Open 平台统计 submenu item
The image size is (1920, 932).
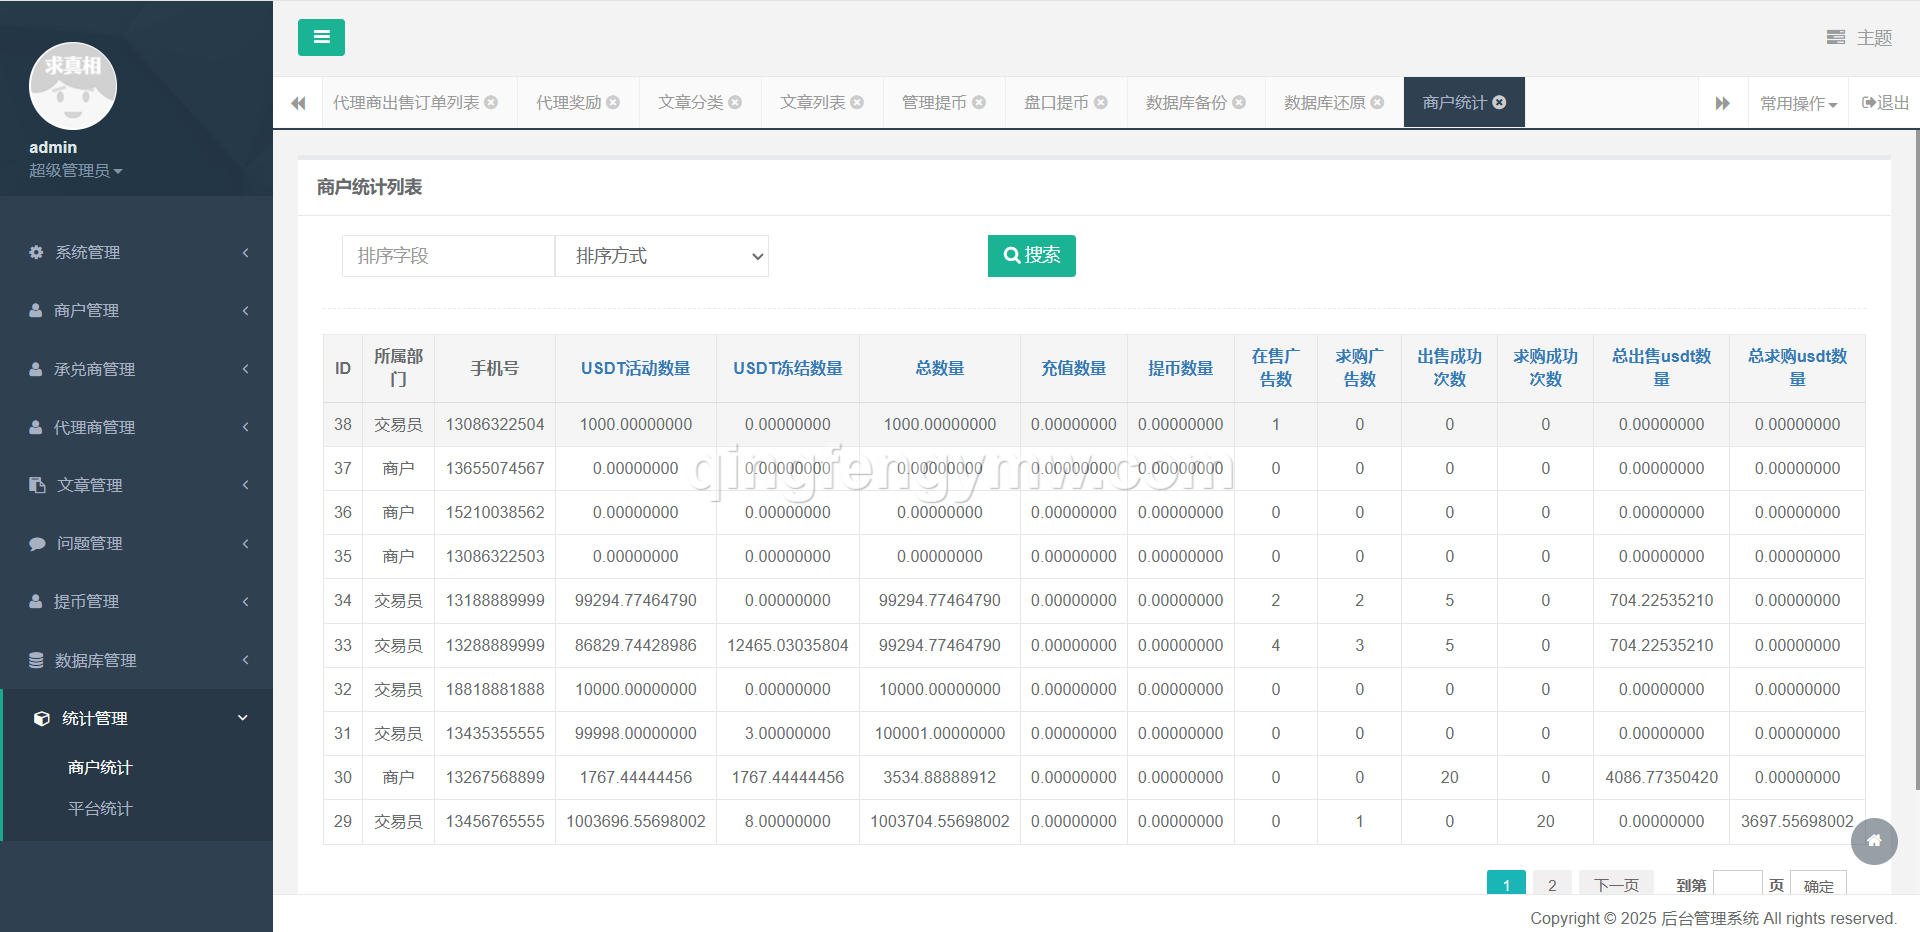[100, 808]
